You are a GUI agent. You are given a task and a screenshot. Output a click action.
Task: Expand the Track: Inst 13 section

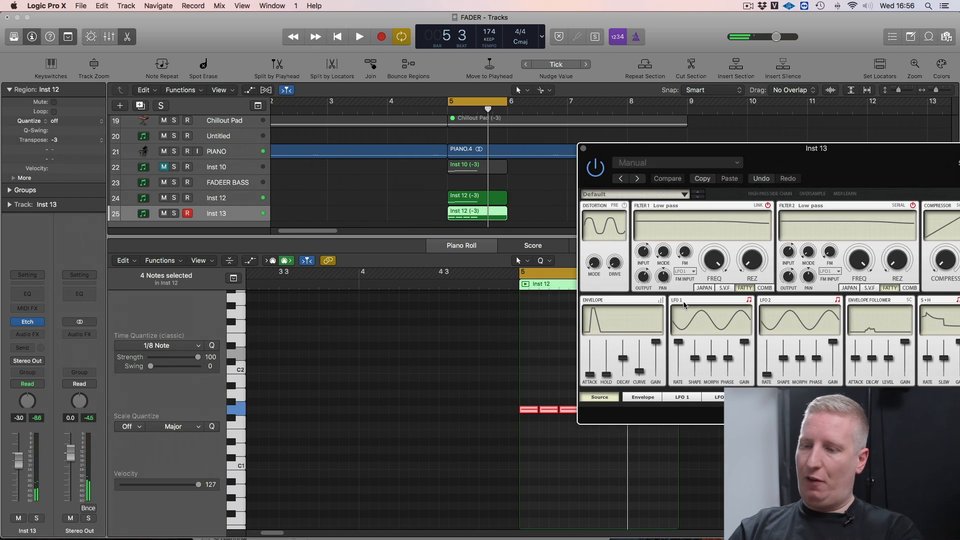coord(9,204)
